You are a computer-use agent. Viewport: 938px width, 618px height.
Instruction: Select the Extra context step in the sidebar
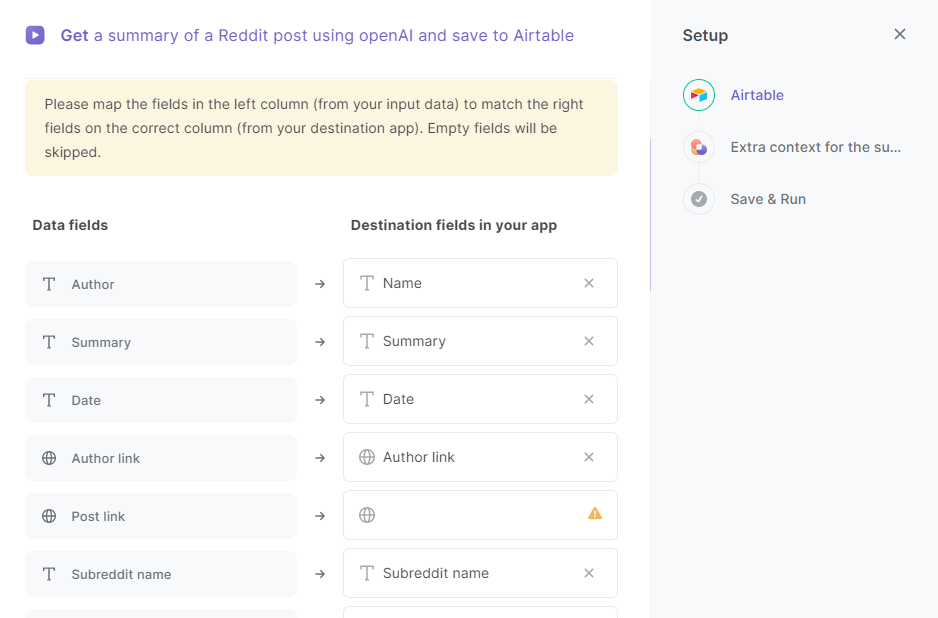(816, 146)
